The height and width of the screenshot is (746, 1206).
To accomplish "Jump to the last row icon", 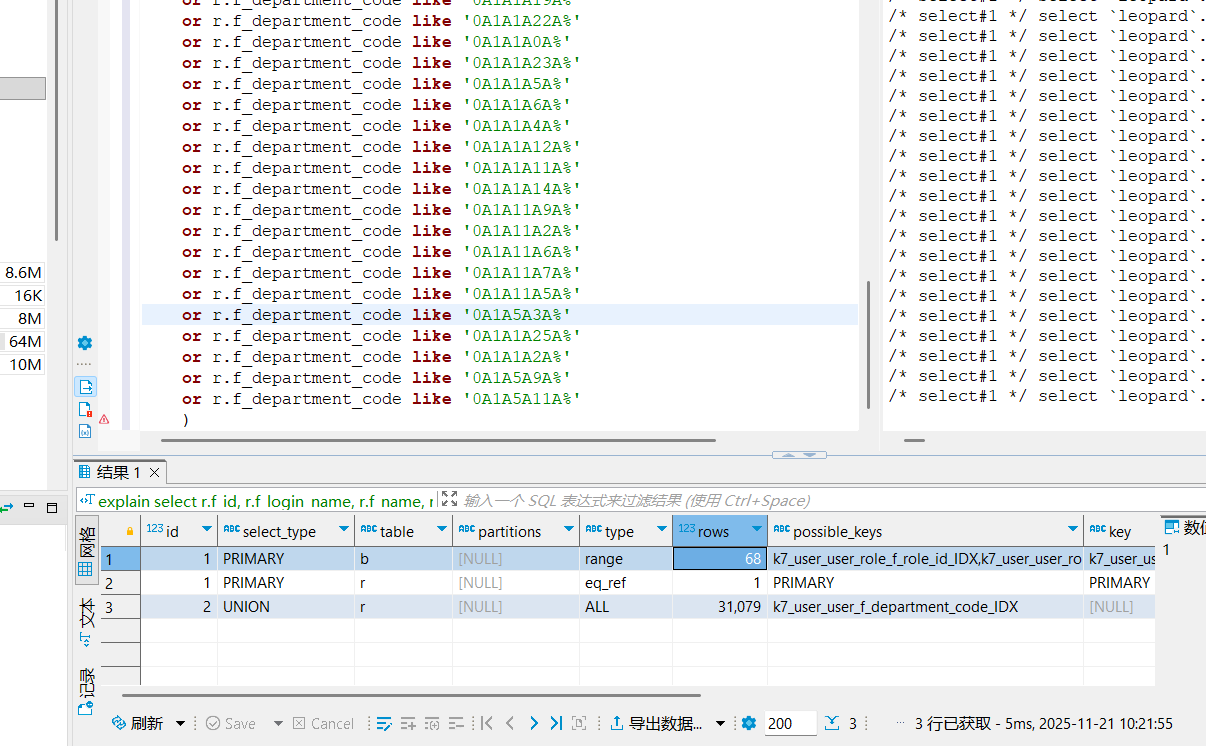I will coord(556,723).
